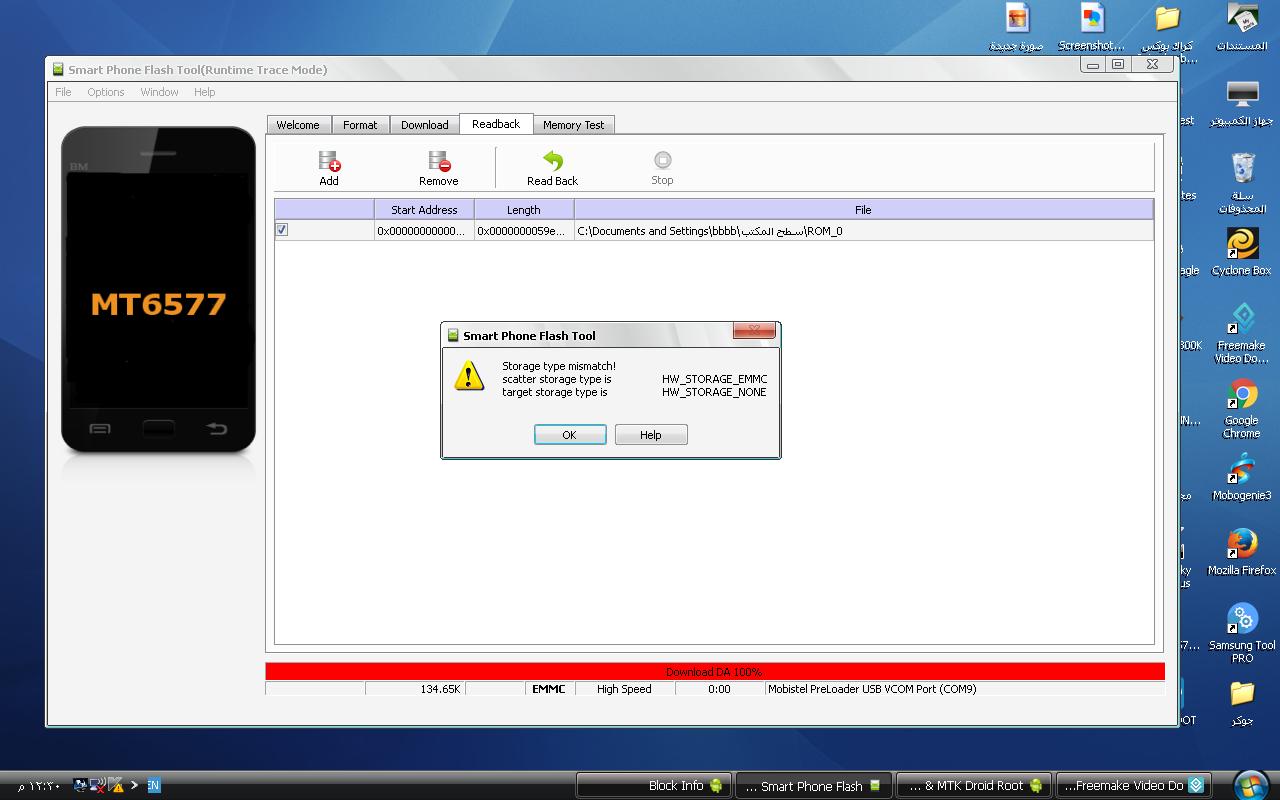Launch Mozilla Firefox desktop shortcut
Screen dimensions: 1280x800
point(1241,552)
